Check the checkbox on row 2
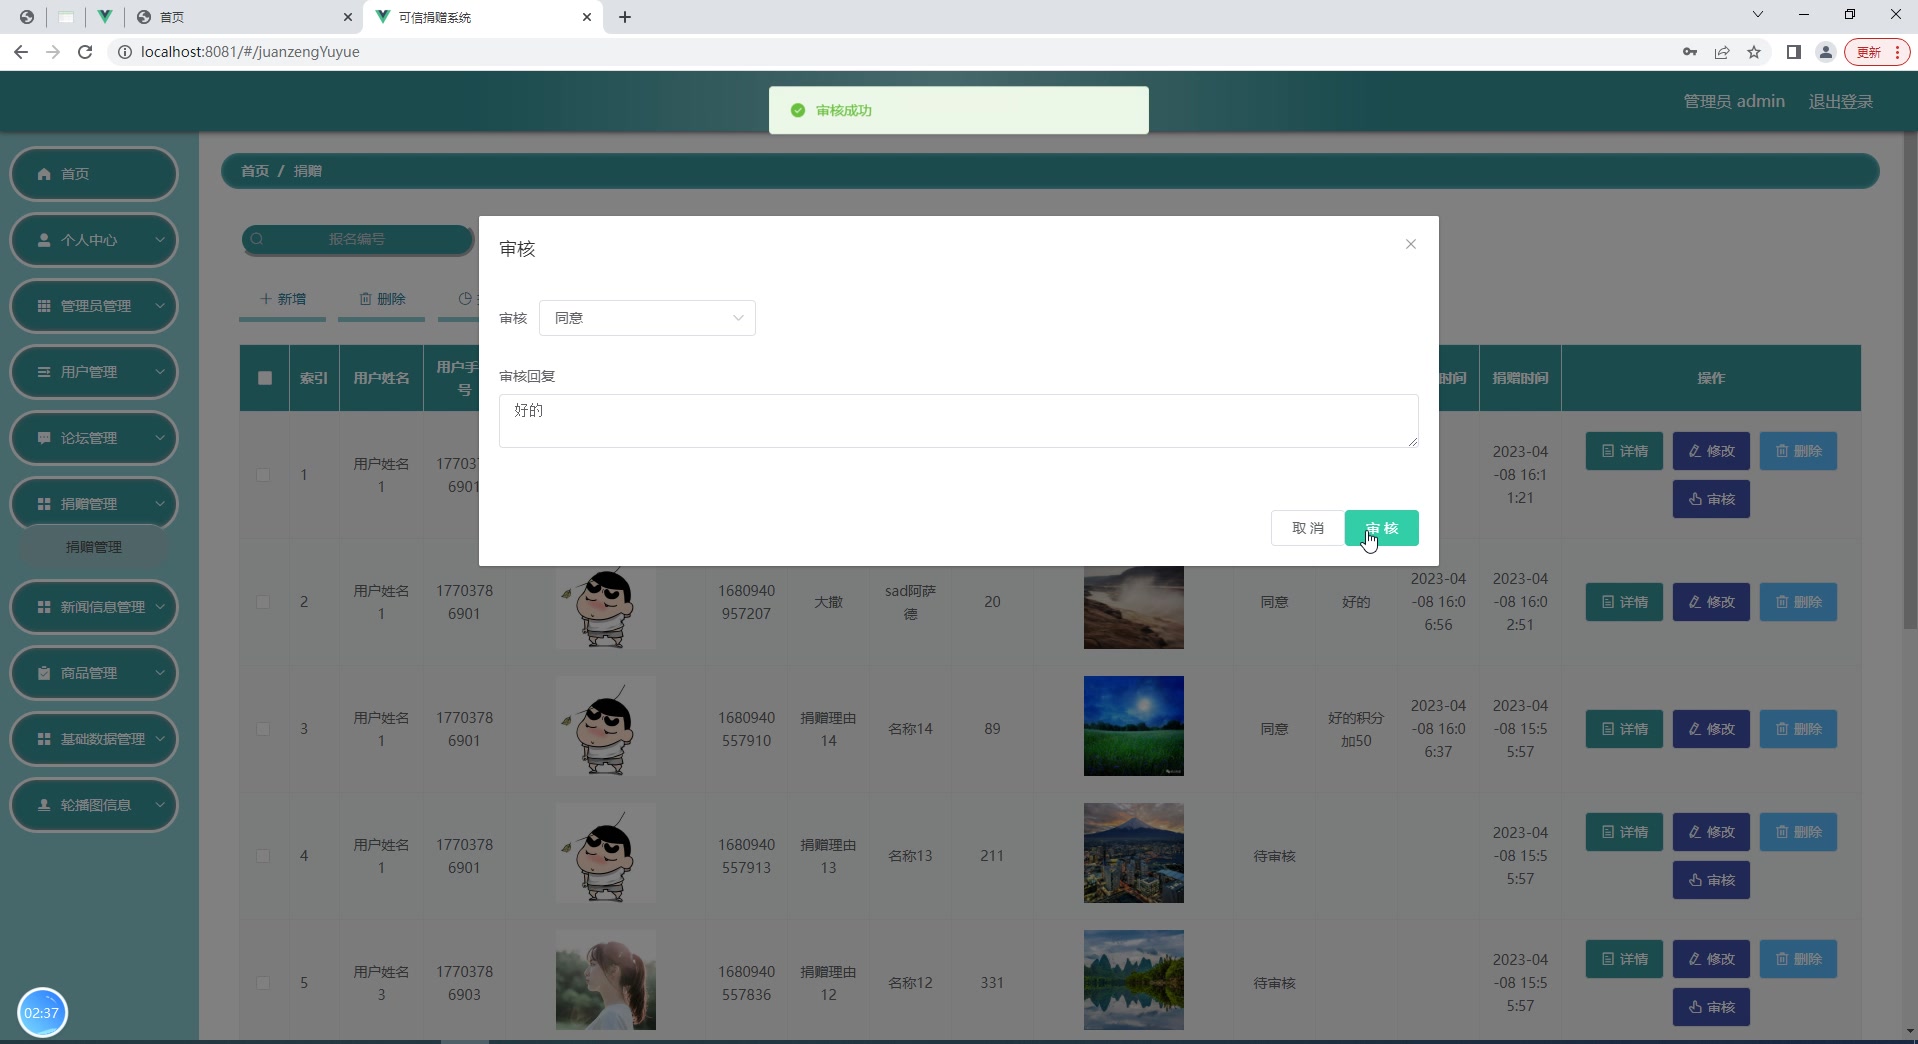The image size is (1918, 1044). pos(263,602)
